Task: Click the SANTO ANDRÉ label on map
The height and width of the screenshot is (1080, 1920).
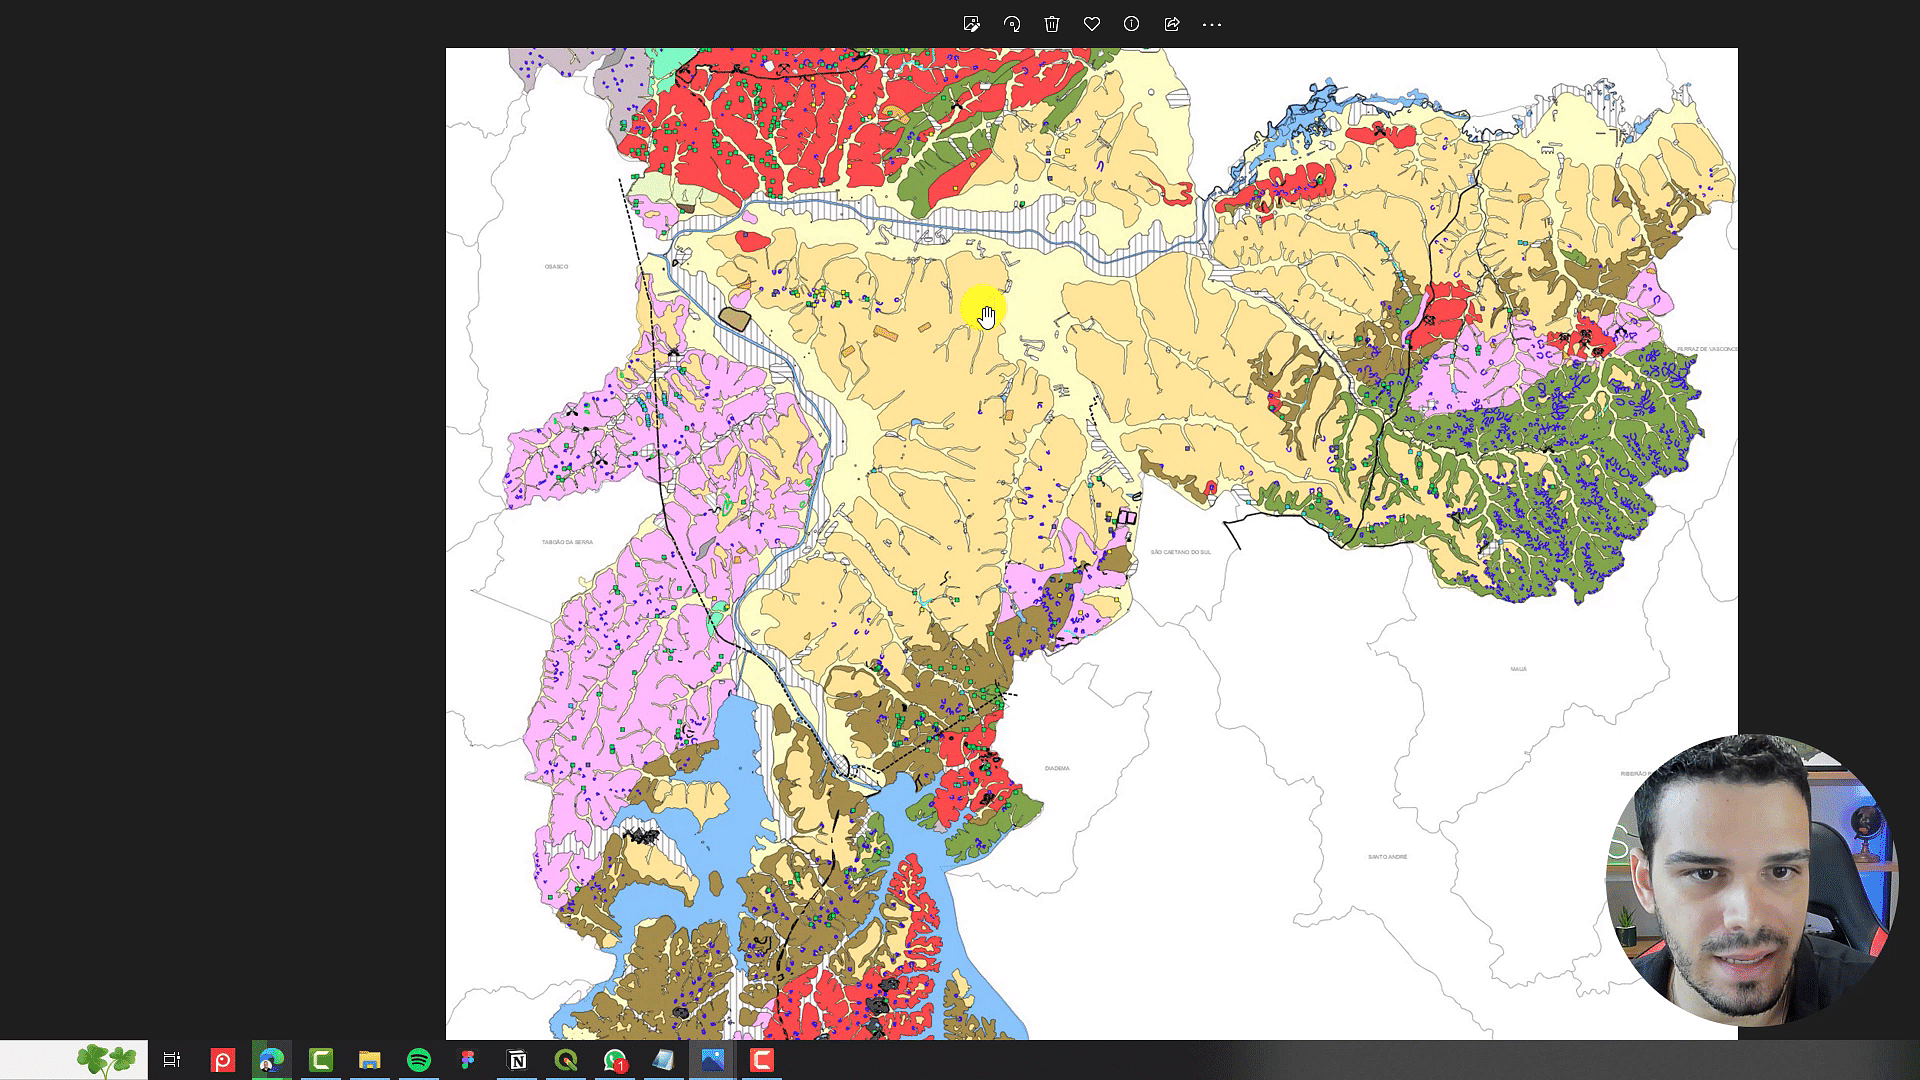Action: 1387,857
